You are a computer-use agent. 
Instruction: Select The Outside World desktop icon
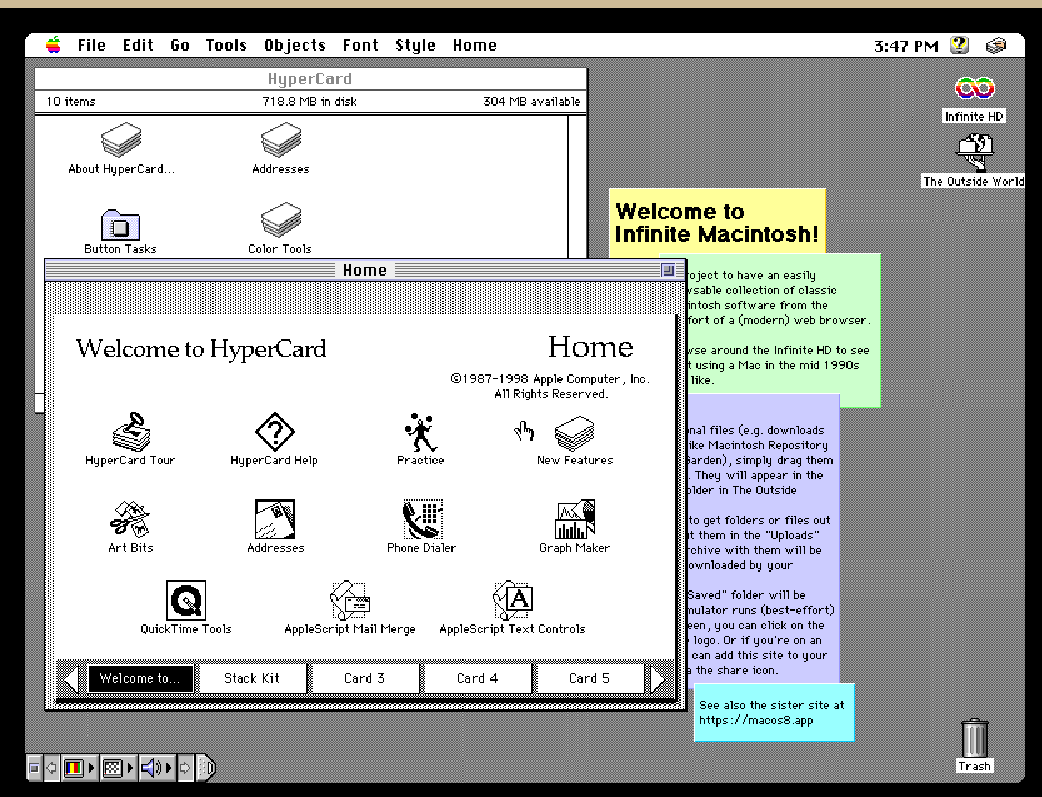(x=974, y=152)
